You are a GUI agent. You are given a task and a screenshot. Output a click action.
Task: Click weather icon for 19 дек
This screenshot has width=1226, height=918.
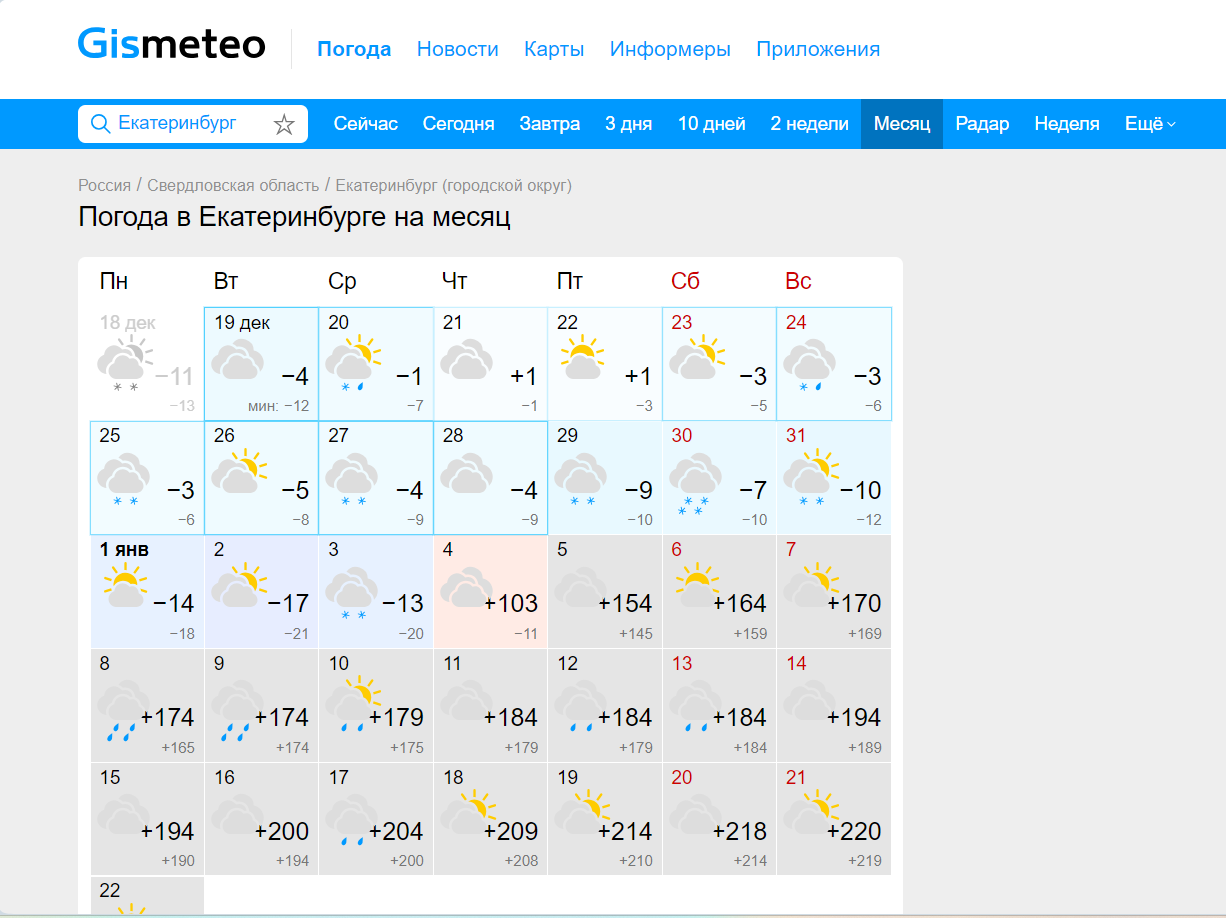(236, 360)
